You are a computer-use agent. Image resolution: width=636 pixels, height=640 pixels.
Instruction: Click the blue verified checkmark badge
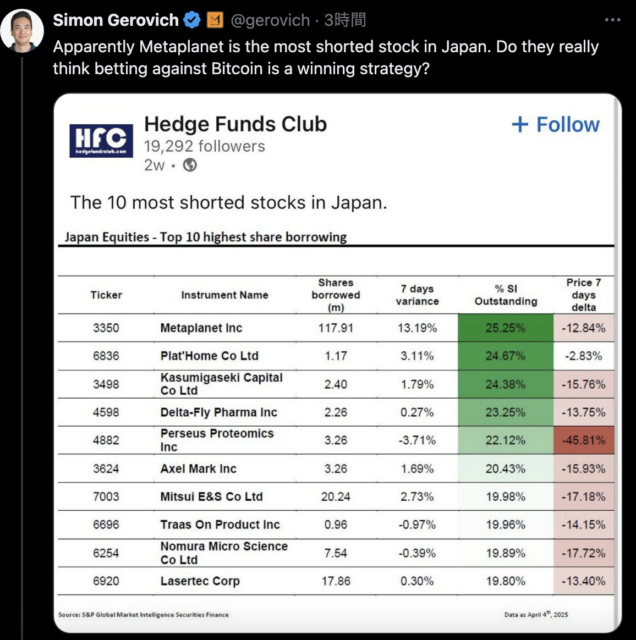(x=191, y=20)
